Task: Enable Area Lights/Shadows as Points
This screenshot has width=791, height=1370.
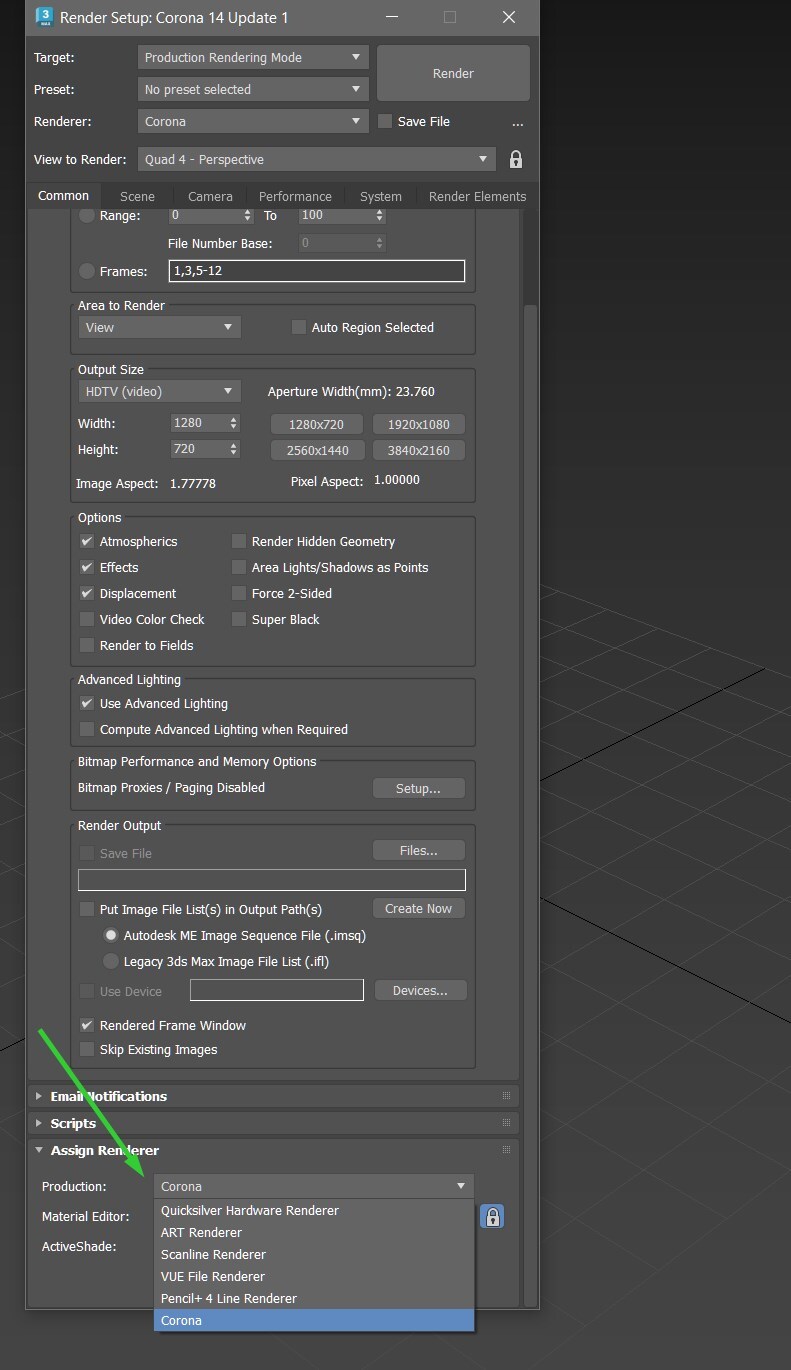Action: pyautogui.click(x=239, y=567)
